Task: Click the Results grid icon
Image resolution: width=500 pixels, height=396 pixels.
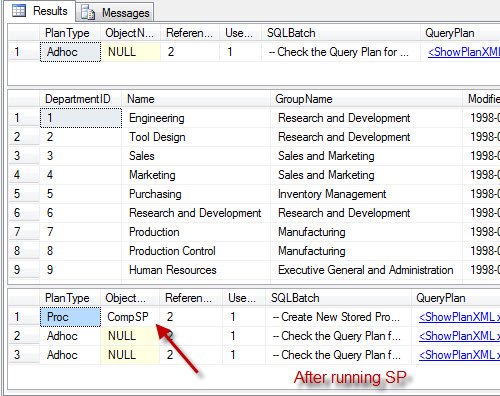Action: tap(19, 11)
